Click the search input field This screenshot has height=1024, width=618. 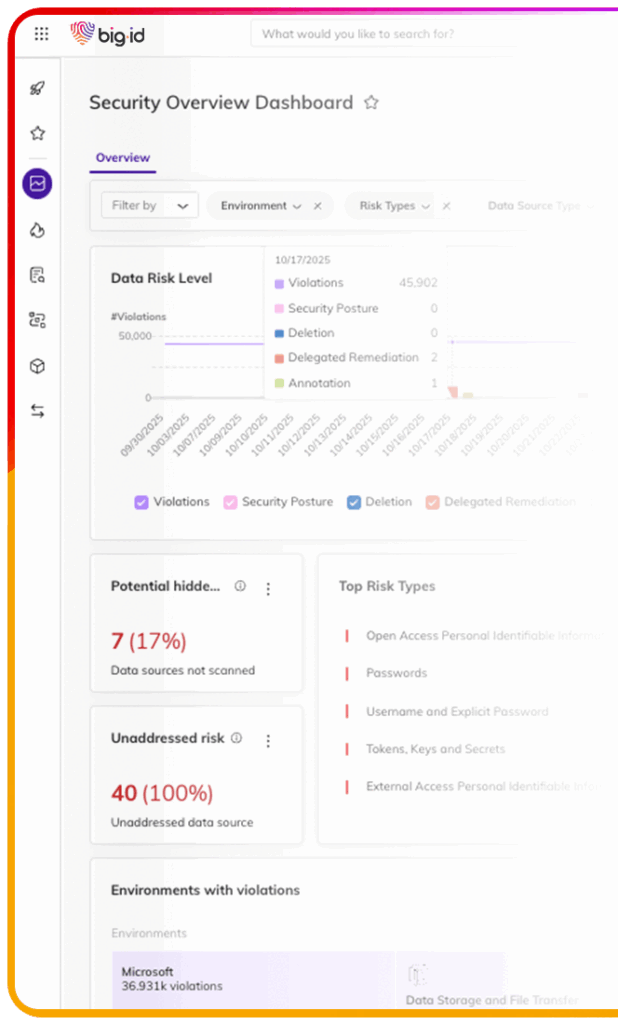tap(380, 34)
